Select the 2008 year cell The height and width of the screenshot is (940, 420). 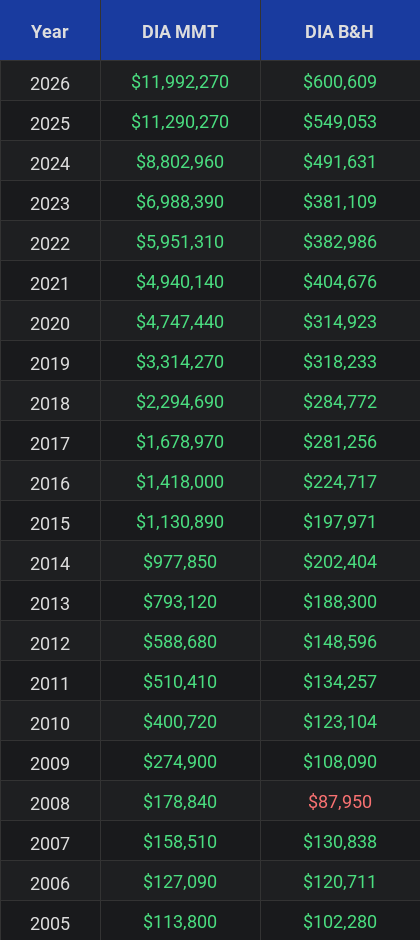[50, 802]
